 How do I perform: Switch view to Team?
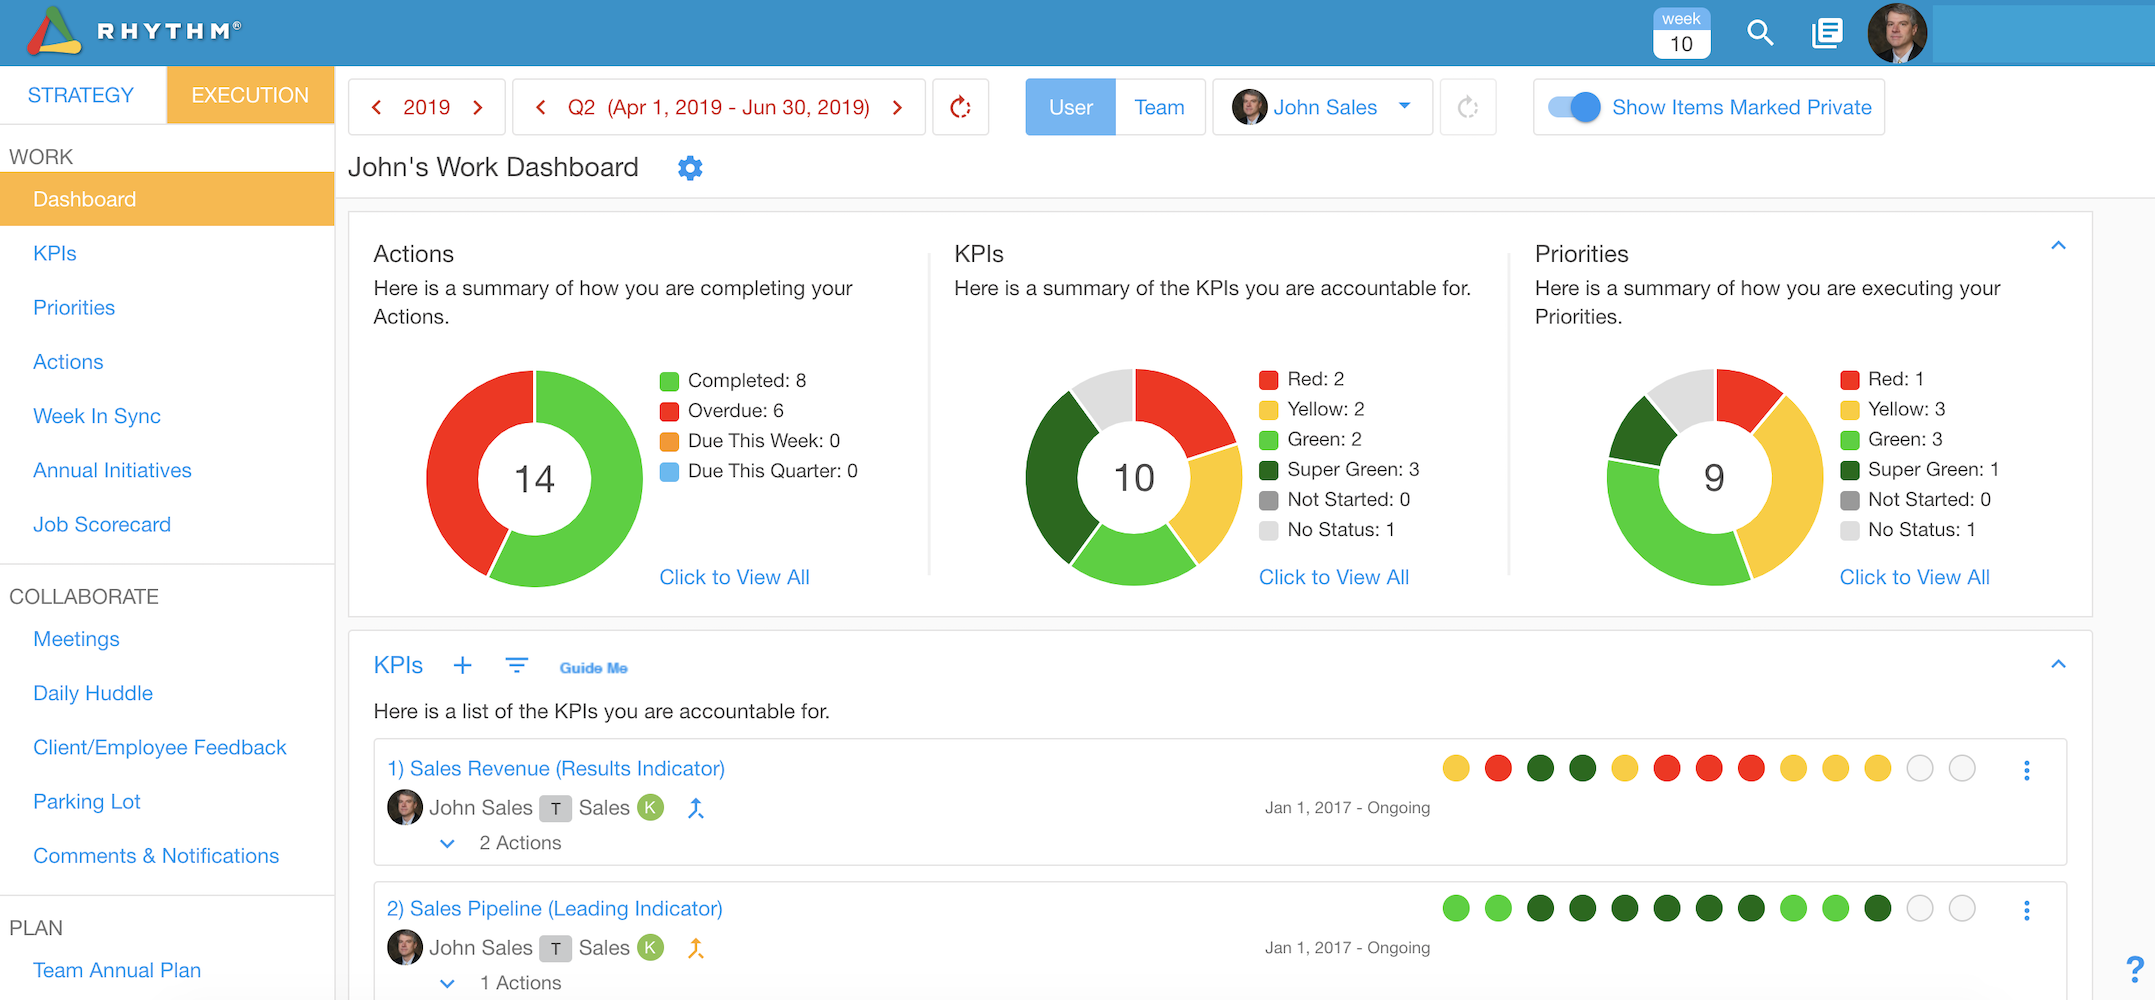point(1159,107)
